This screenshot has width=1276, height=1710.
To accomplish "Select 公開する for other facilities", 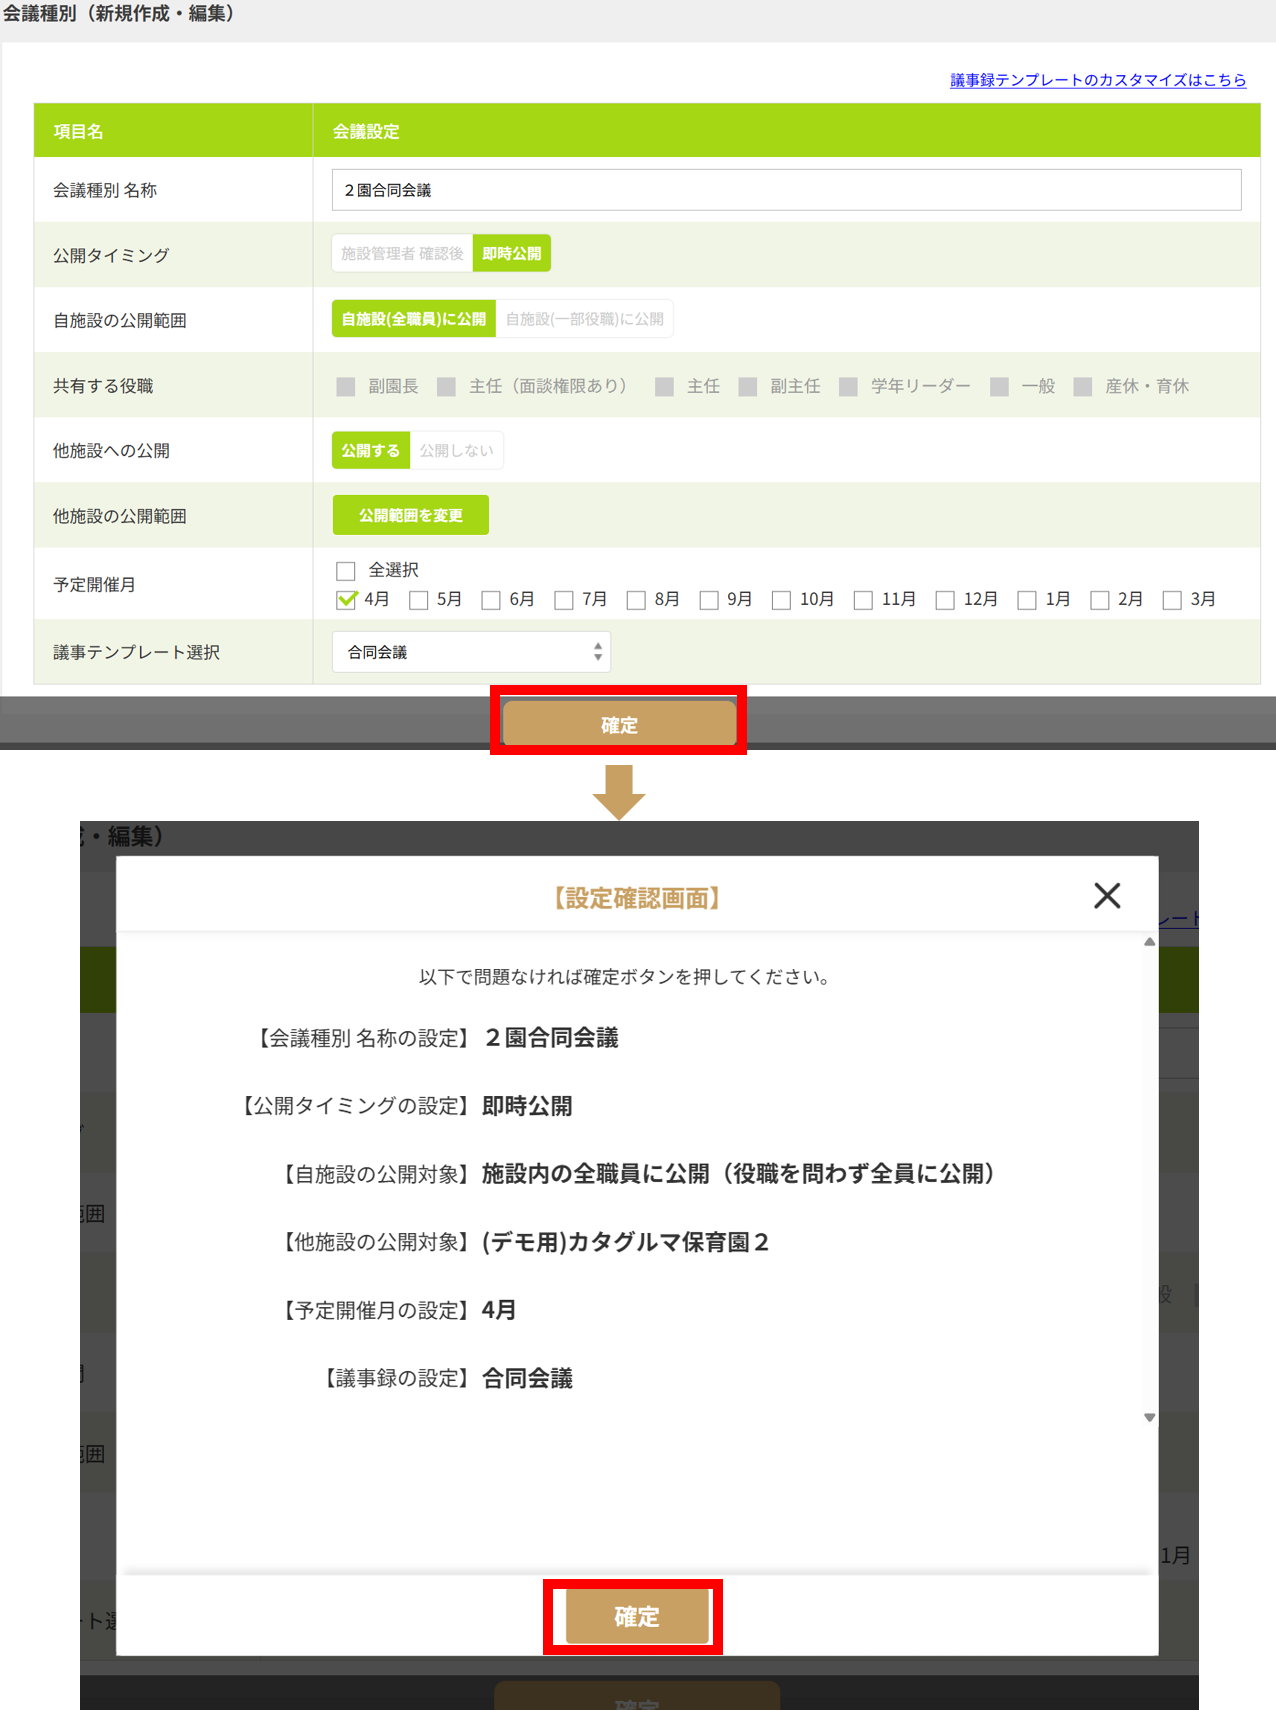I will pos(371,451).
